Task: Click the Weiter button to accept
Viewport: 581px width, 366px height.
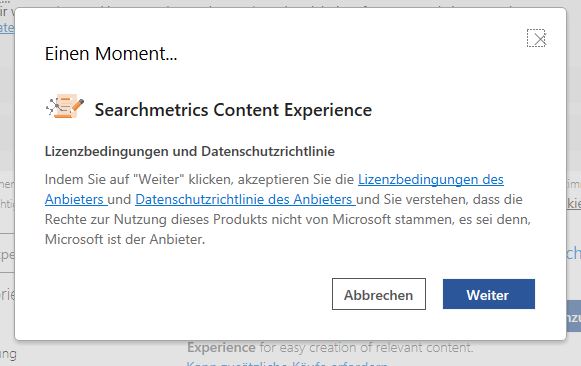Action: [489, 294]
